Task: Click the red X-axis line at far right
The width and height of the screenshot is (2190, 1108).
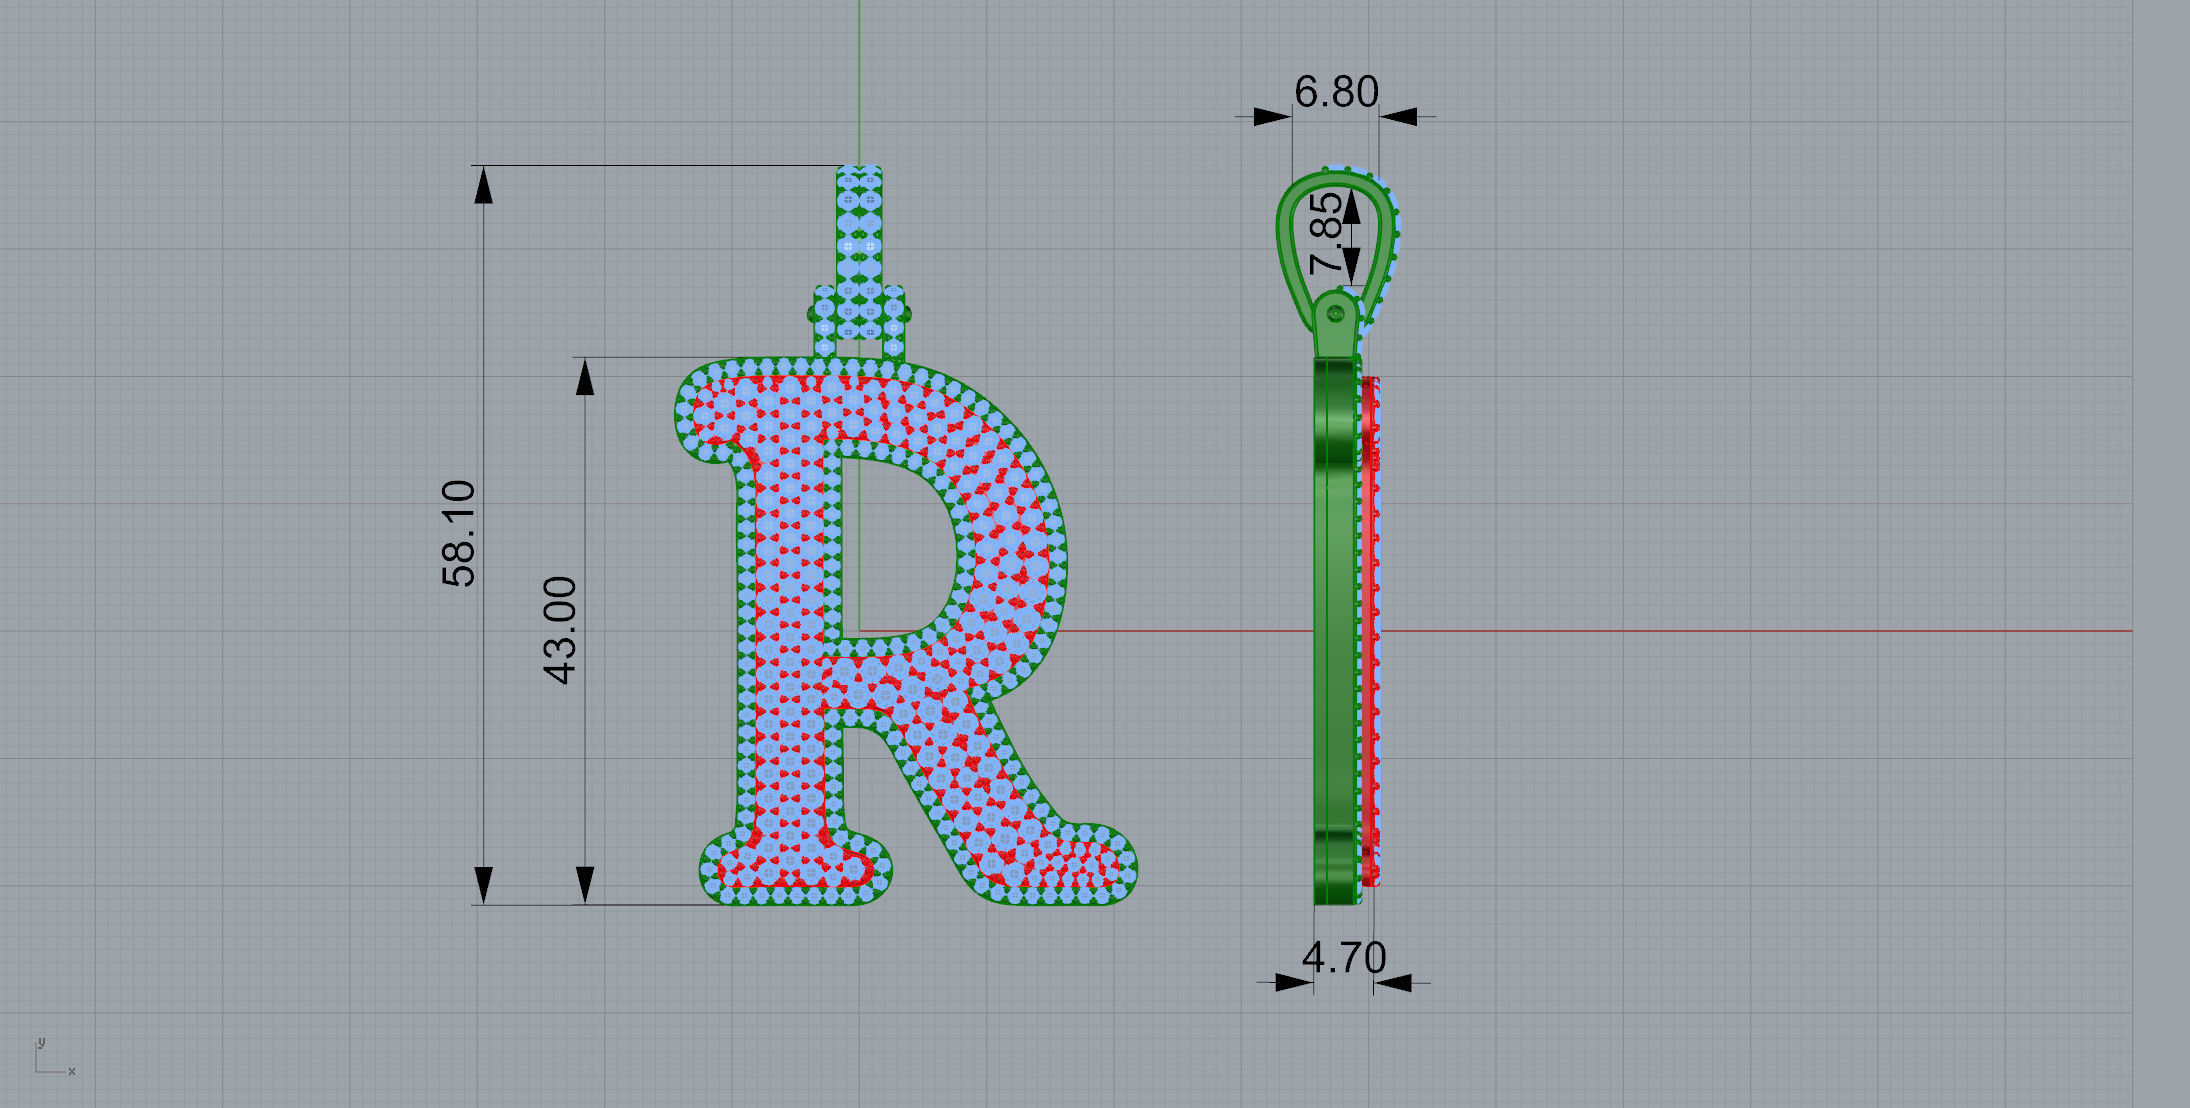Action: pos(2000,631)
